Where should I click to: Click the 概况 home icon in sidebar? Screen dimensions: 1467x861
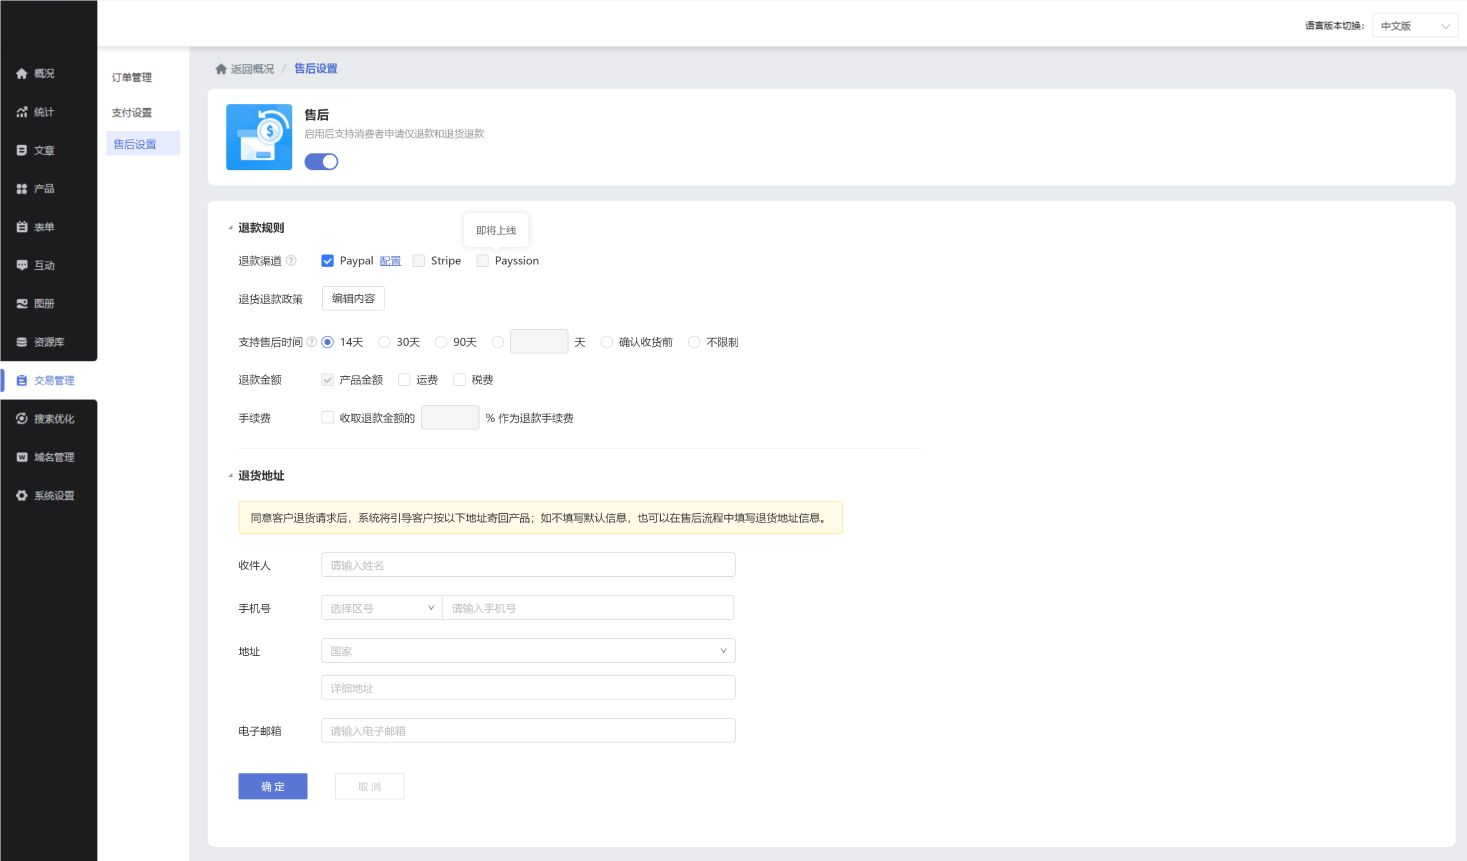[x=22, y=74]
